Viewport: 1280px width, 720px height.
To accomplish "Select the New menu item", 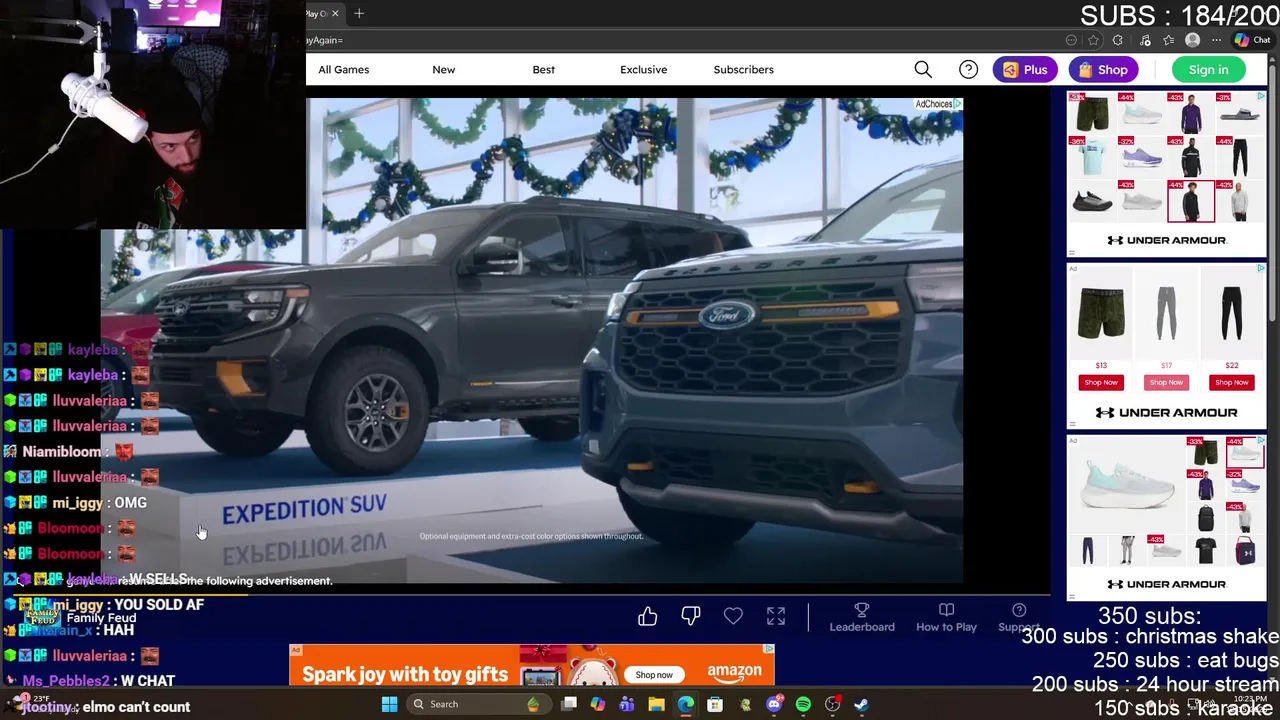I will 443,69.
